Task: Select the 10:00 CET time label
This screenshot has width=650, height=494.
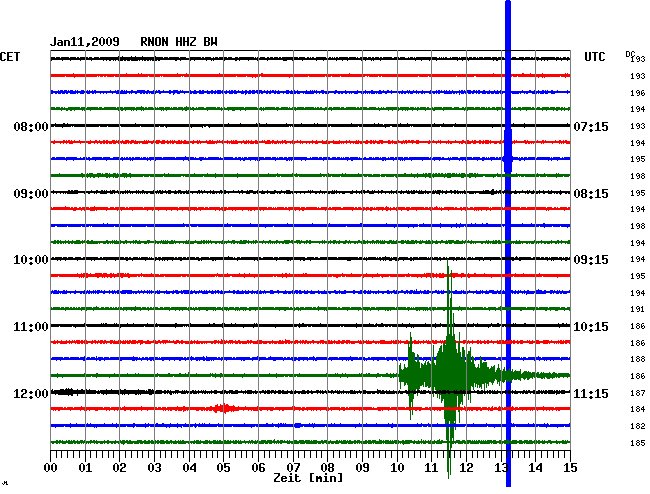Action: (31, 260)
